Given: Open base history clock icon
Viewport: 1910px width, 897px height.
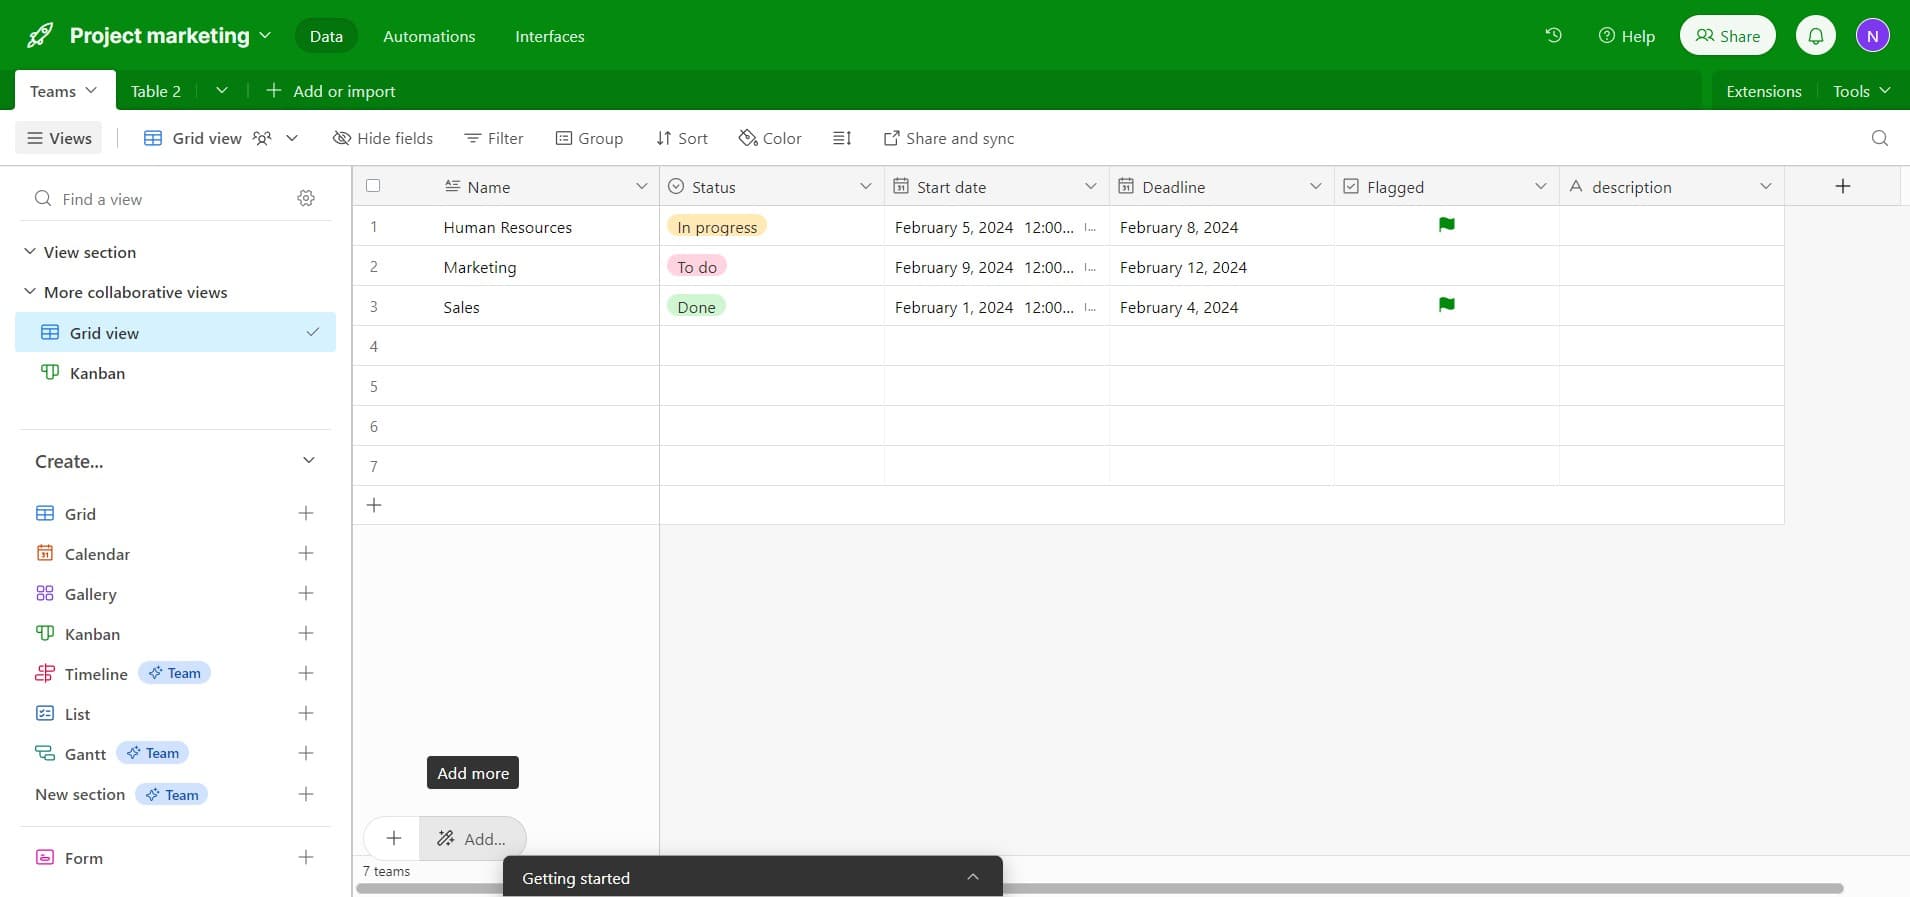Looking at the screenshot, I should click(x=1553, y=35).
